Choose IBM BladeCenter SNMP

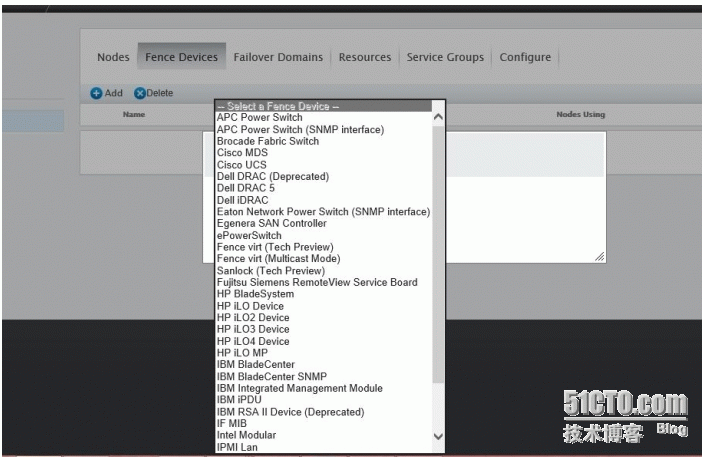[x=324, y=376]
